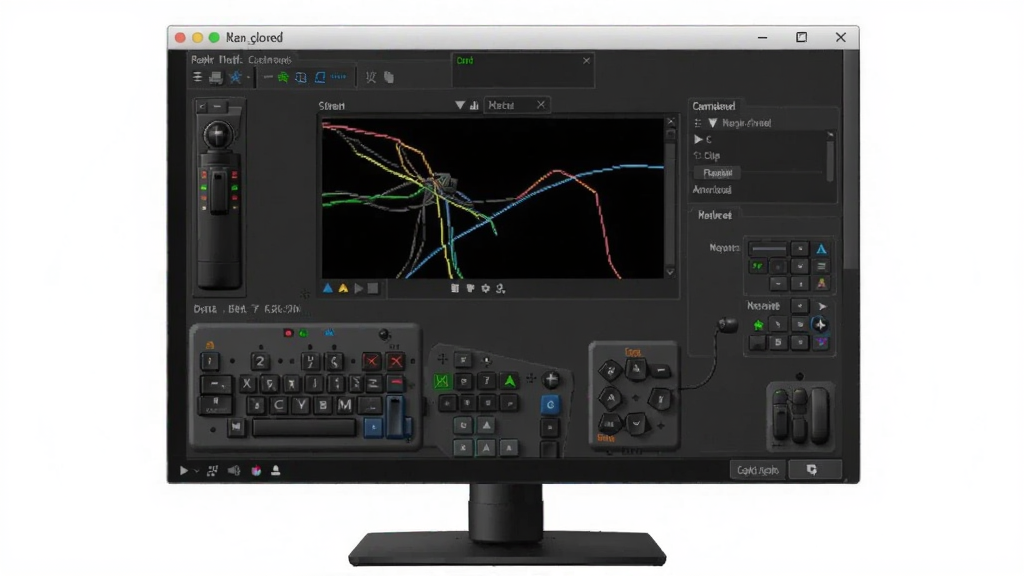Image resolution: width=1024 pixels, height=576 pixels.
Task: Click the yellow warning triangle below viewer
Action: point(343,288)
